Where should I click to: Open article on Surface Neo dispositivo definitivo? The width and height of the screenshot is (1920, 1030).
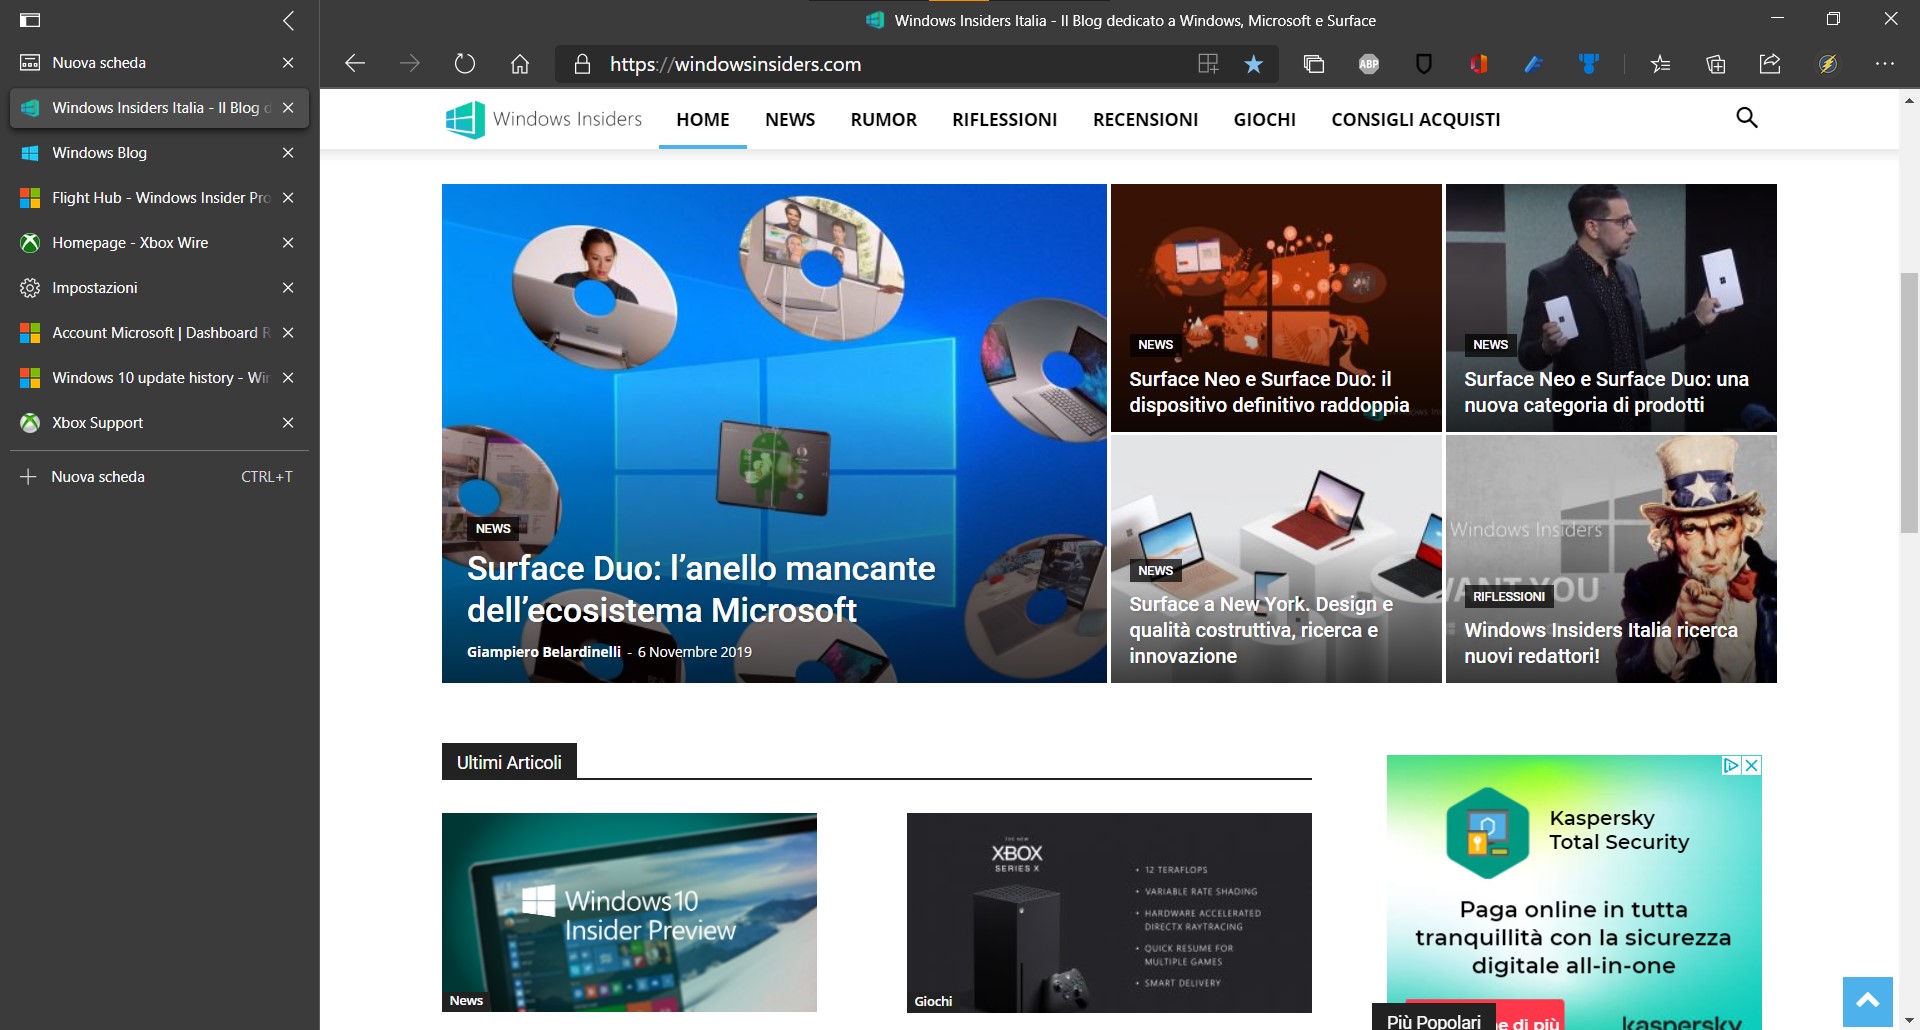pos(1269,392)
